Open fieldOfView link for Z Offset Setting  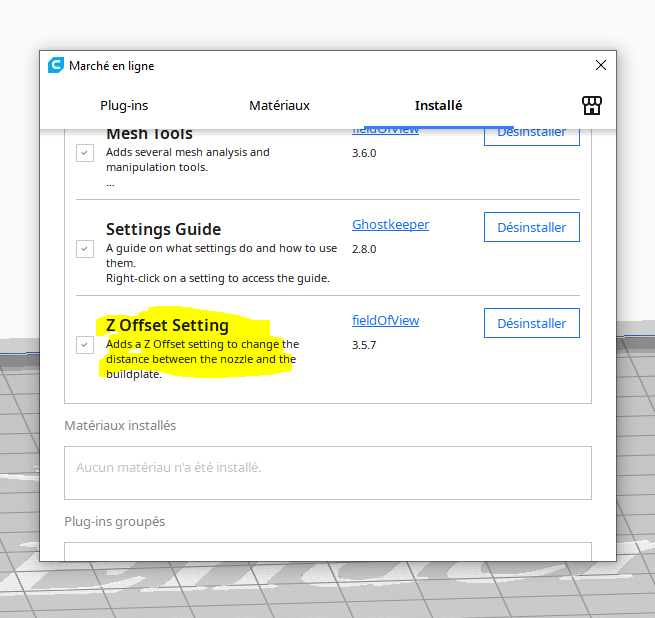click(x=386, y=320)
